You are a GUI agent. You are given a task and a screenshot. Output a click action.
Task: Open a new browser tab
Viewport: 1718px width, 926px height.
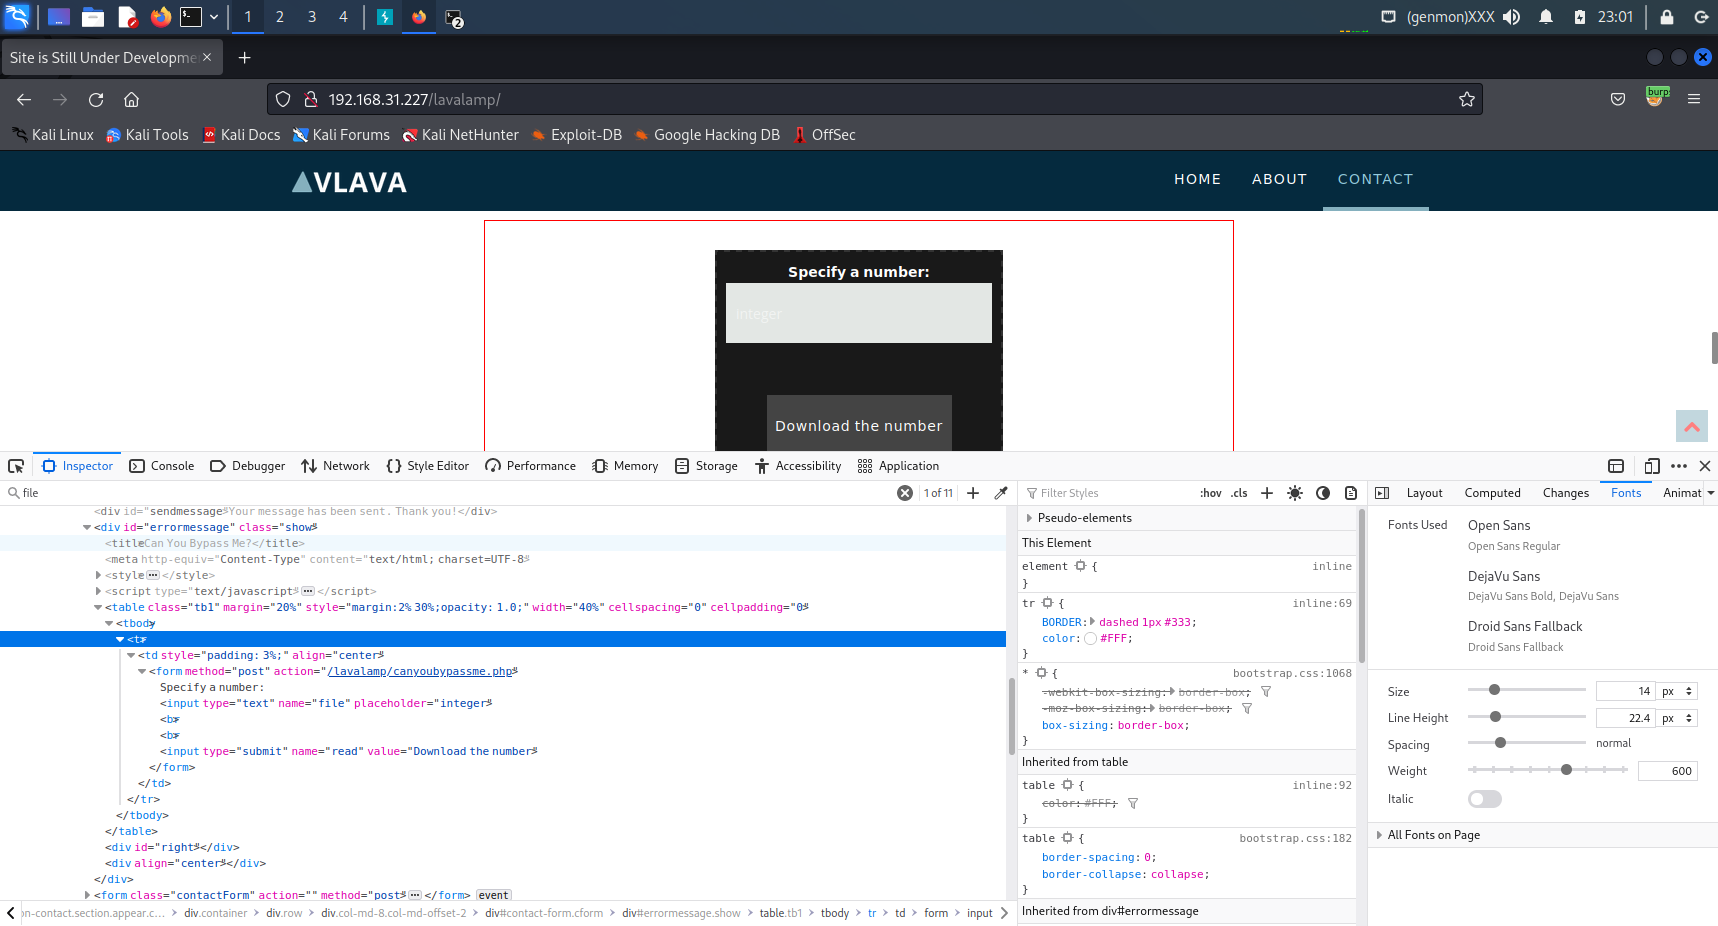[x=244, y=58]
